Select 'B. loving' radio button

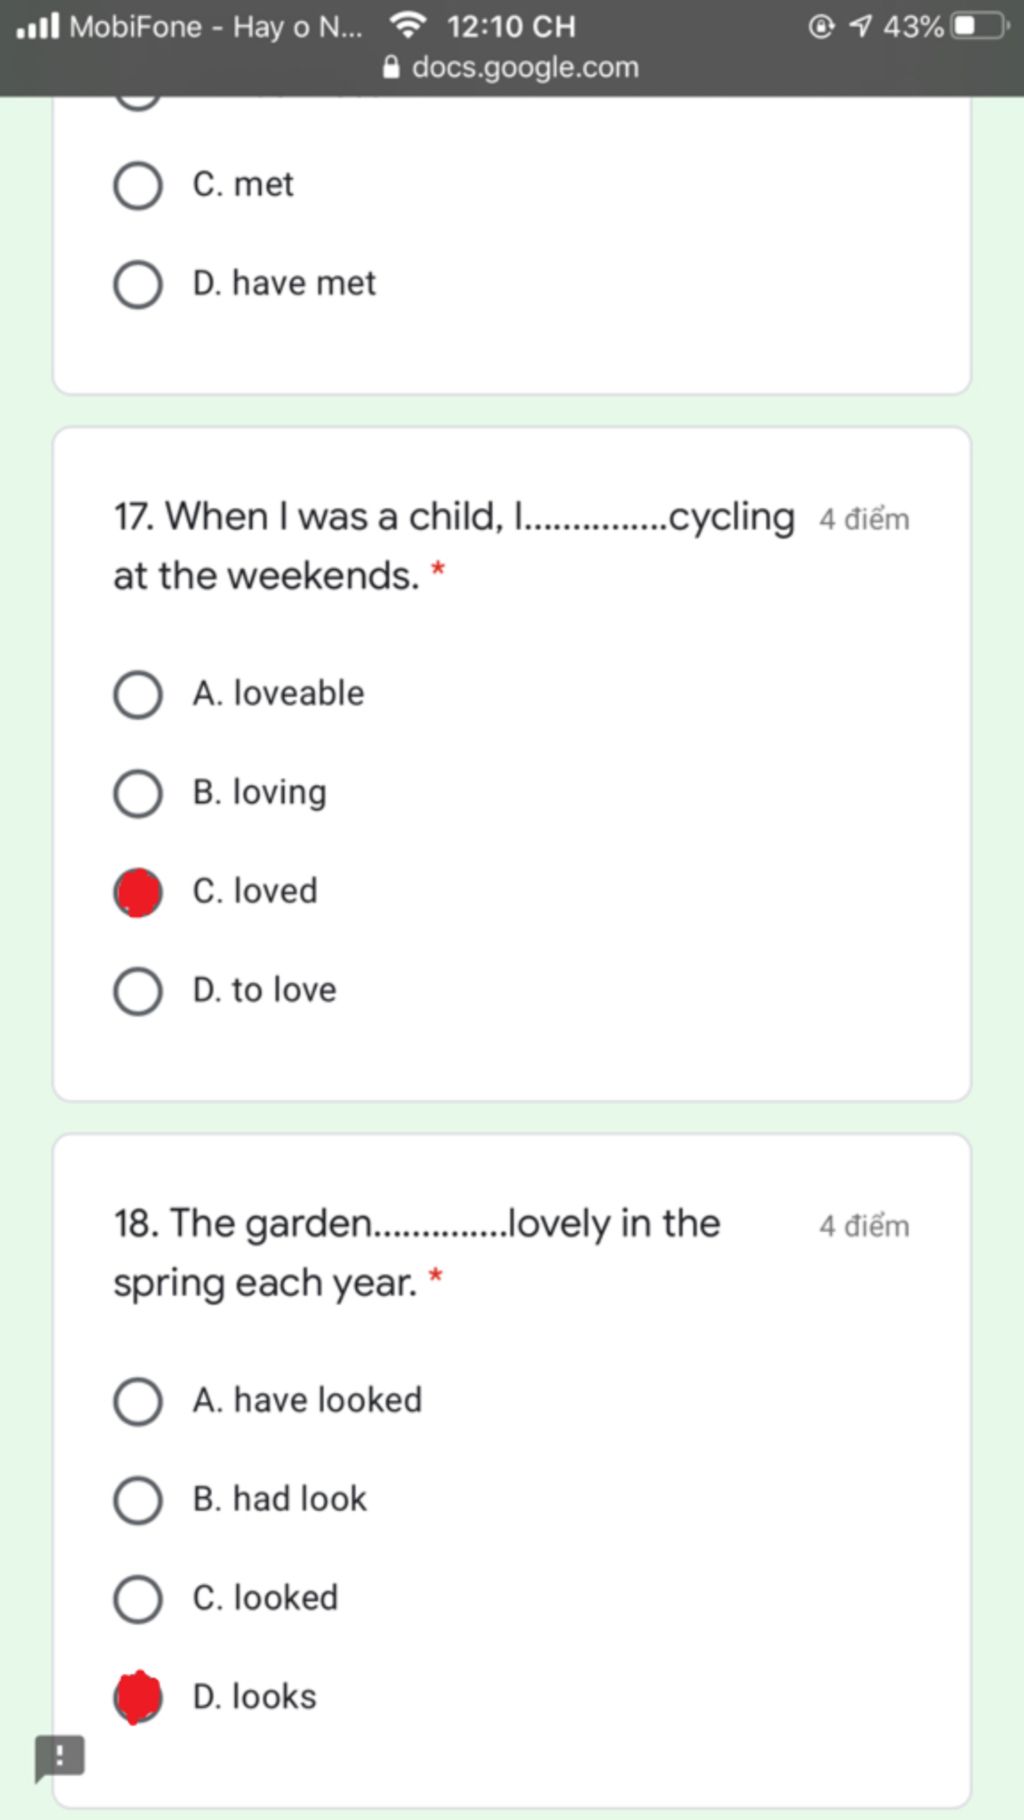pos(138,794)
